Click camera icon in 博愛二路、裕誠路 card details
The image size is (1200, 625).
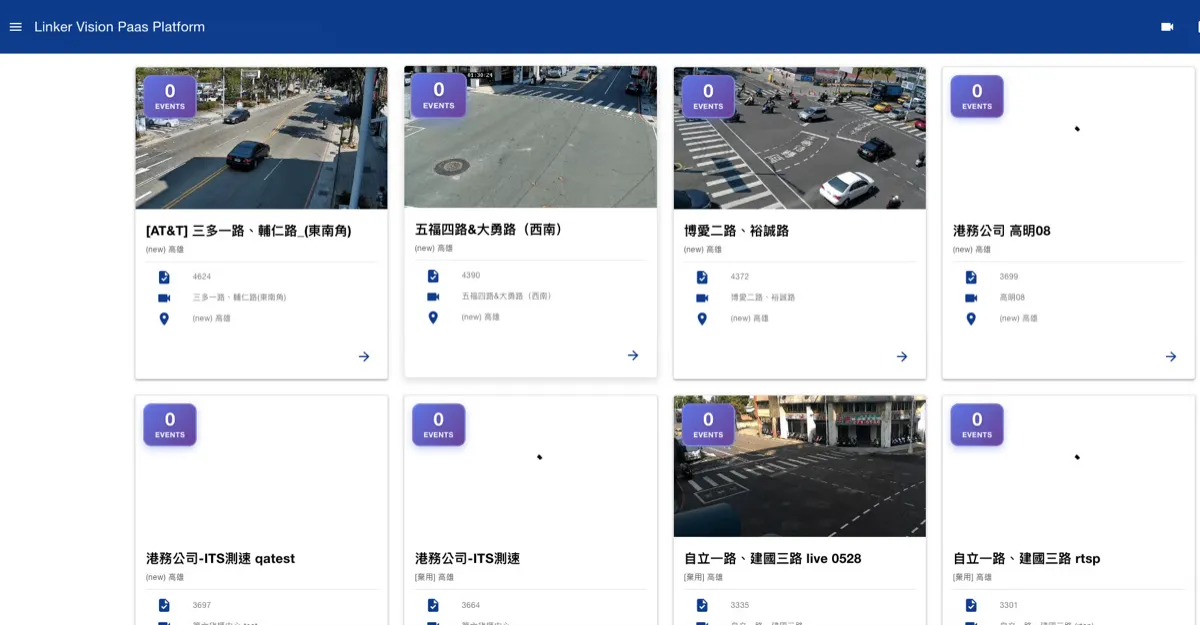tap(702, 298)
